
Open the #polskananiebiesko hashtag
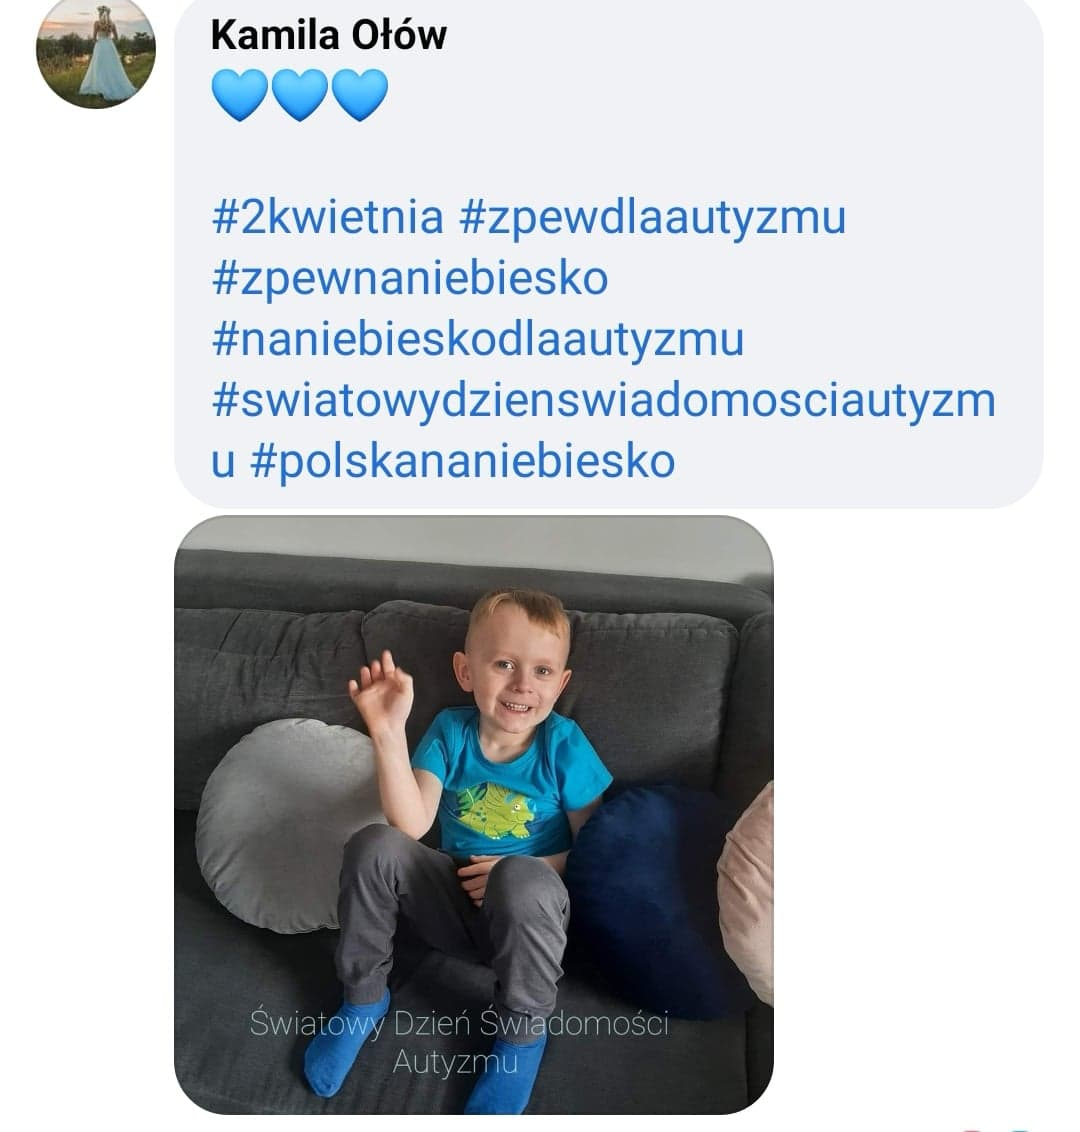pyautogui.click(x=462, y=462)
